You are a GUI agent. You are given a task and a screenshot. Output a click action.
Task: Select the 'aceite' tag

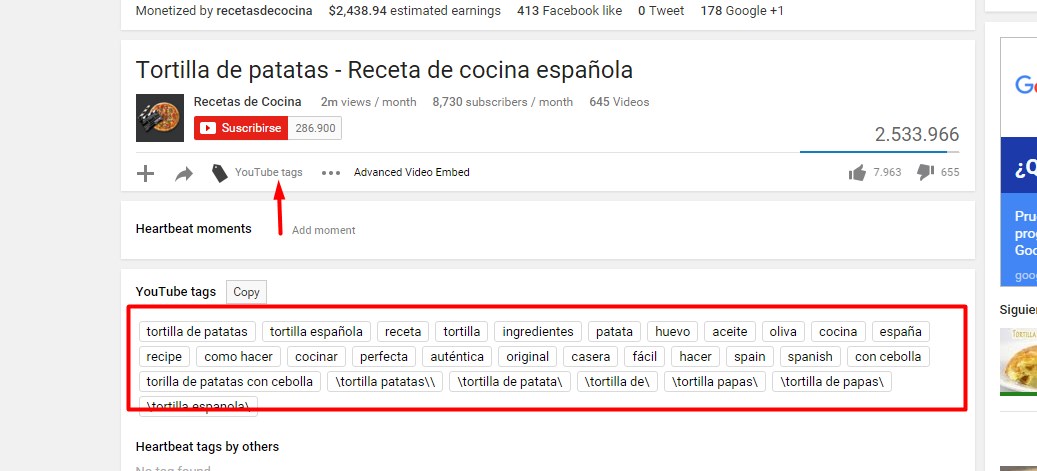730,331
